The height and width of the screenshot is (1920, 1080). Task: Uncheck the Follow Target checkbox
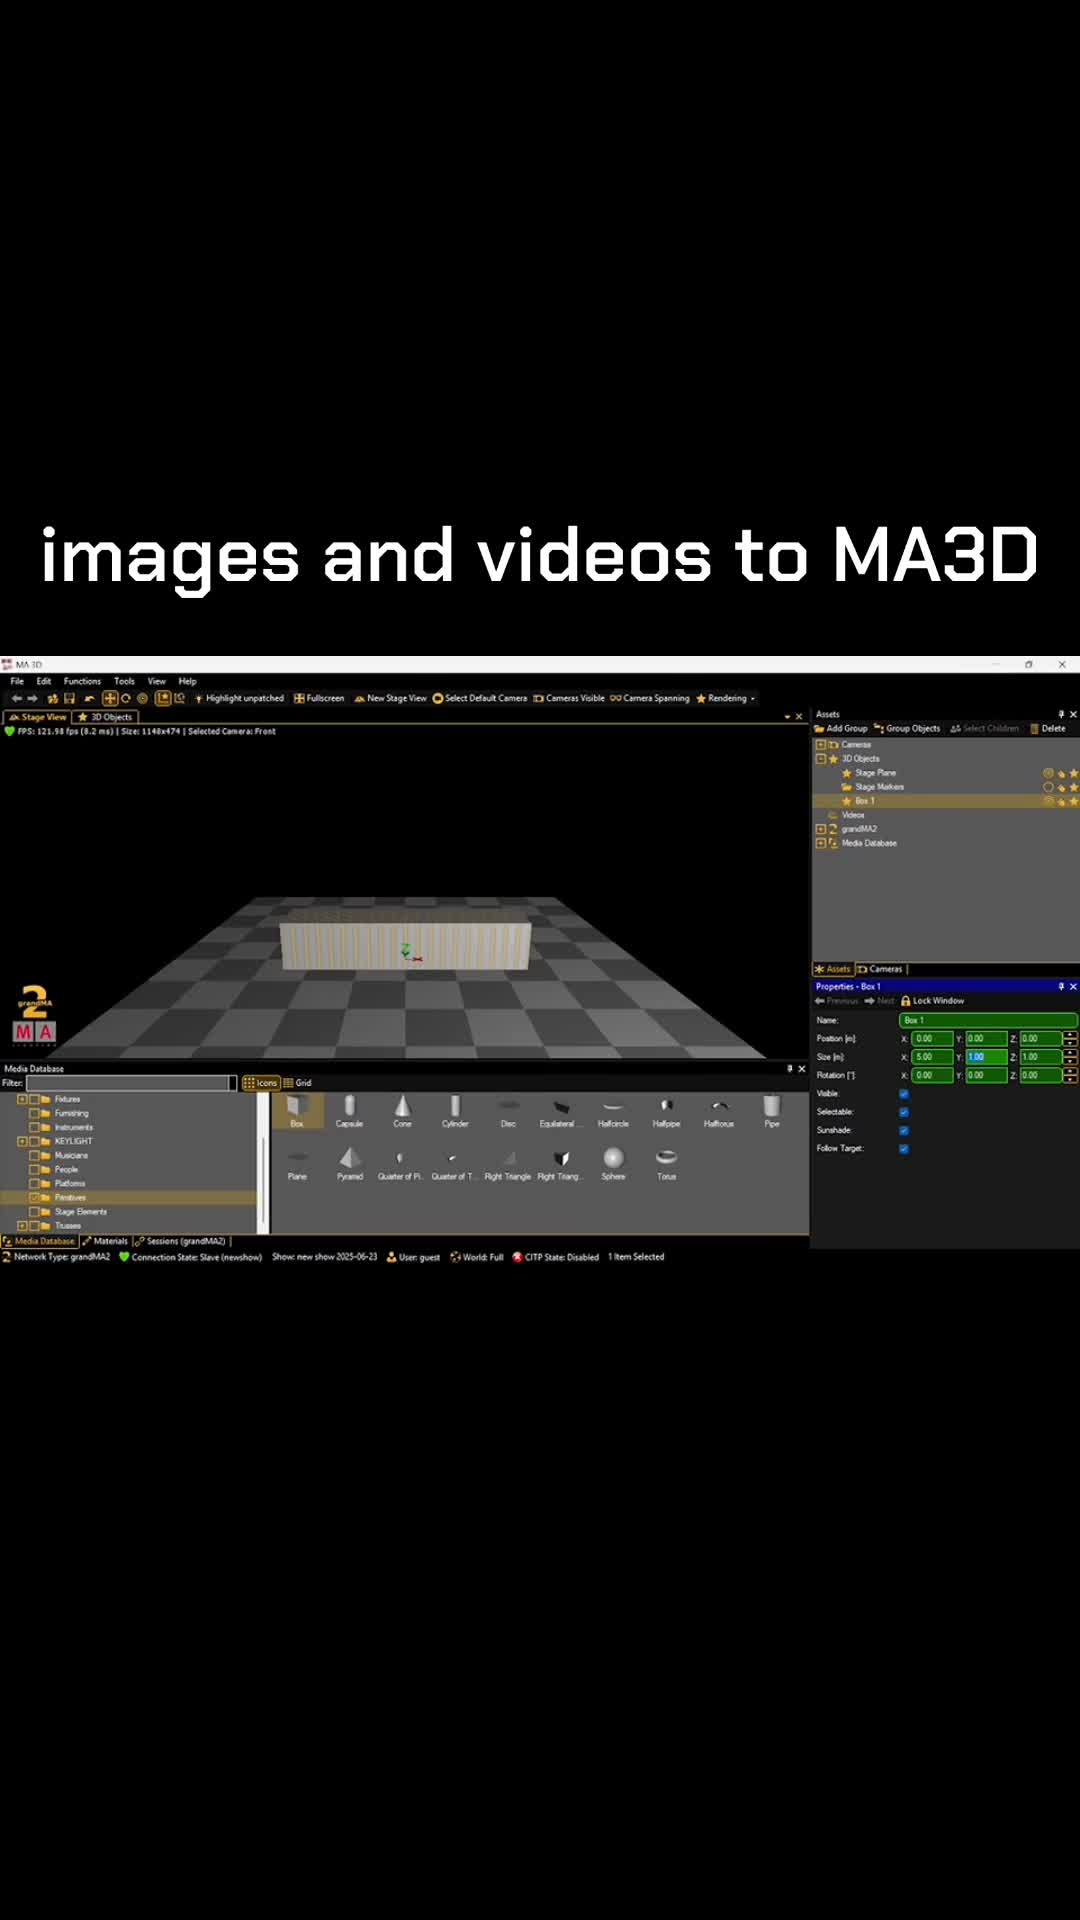point(904,1149)
